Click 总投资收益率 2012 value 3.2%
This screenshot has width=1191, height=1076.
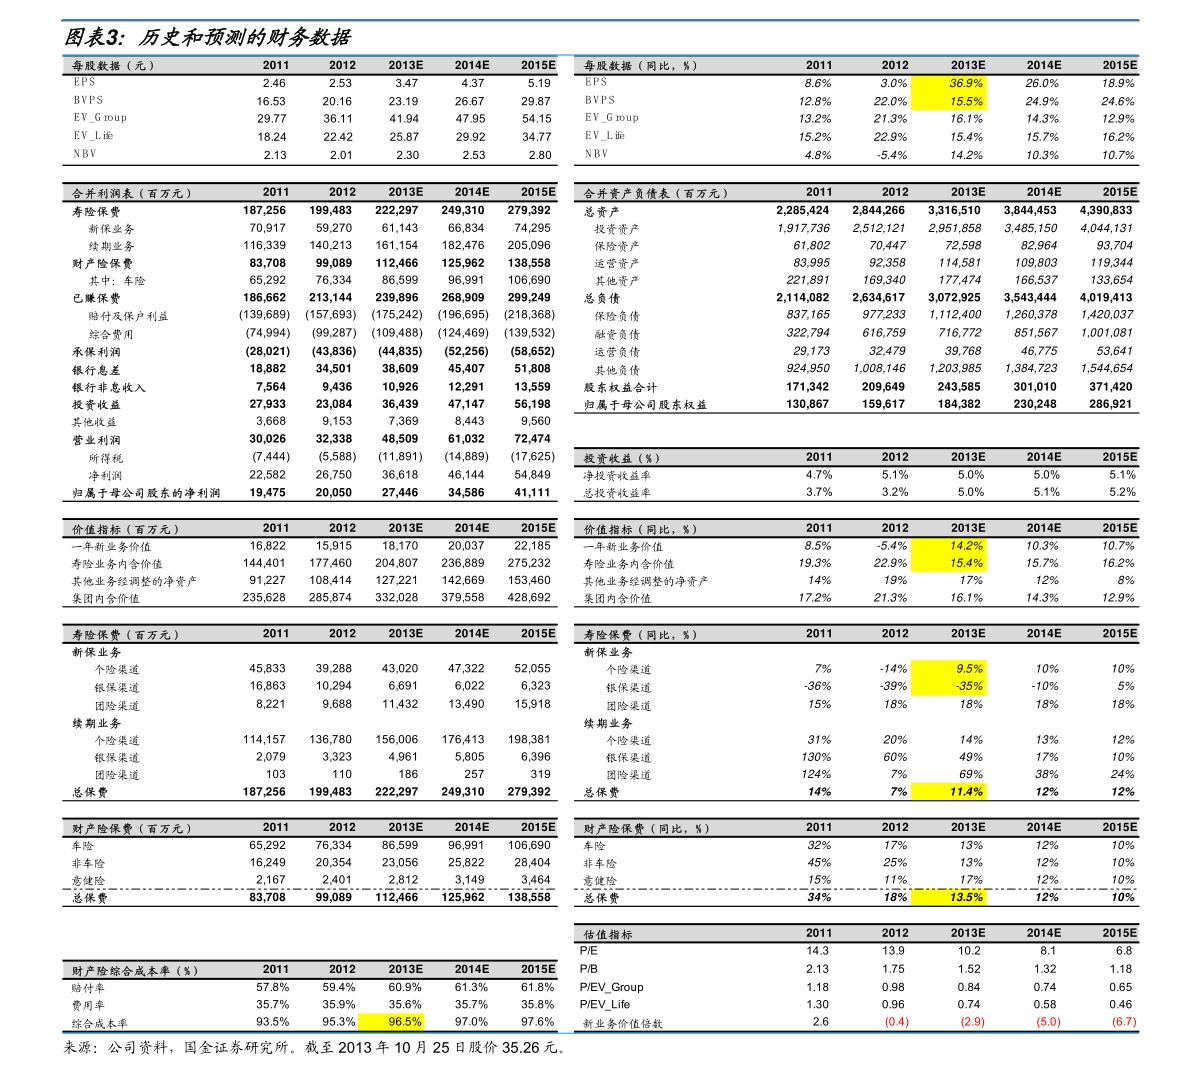click(x=895, y=492)
